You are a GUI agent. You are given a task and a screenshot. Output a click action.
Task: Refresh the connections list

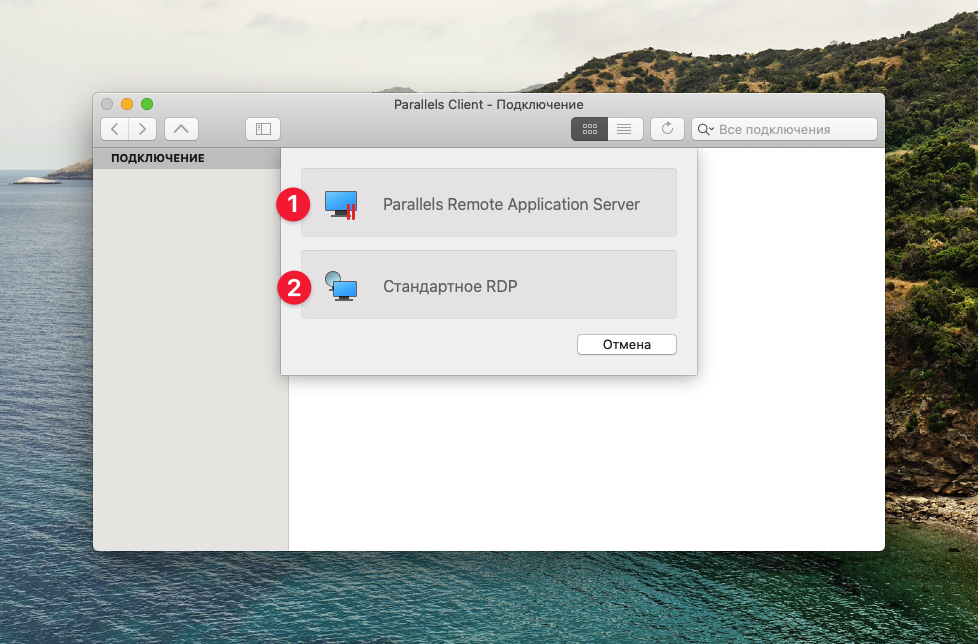pyautogui.click(x=667, y=129)
